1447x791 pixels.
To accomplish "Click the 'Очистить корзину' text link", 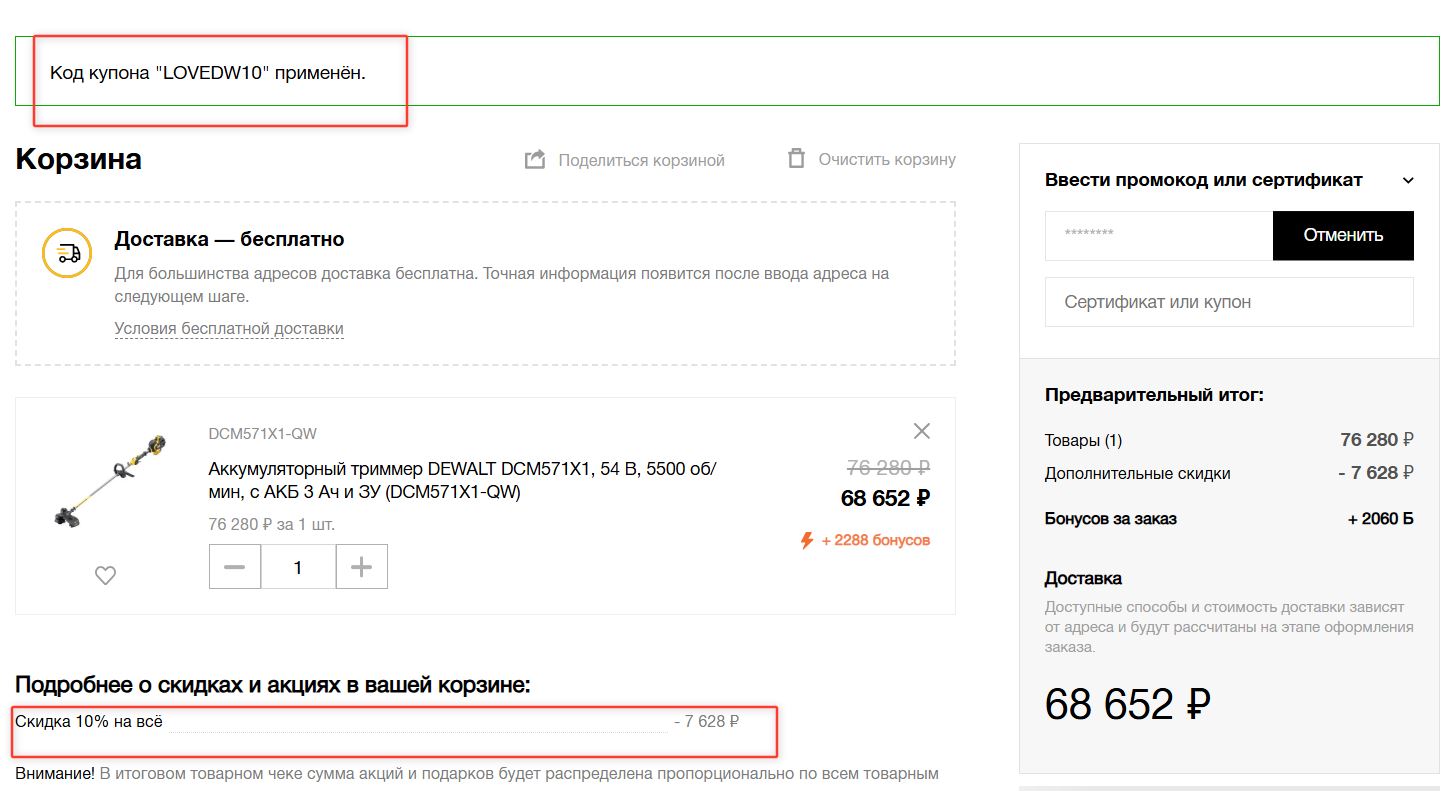I will coord(886,159).
